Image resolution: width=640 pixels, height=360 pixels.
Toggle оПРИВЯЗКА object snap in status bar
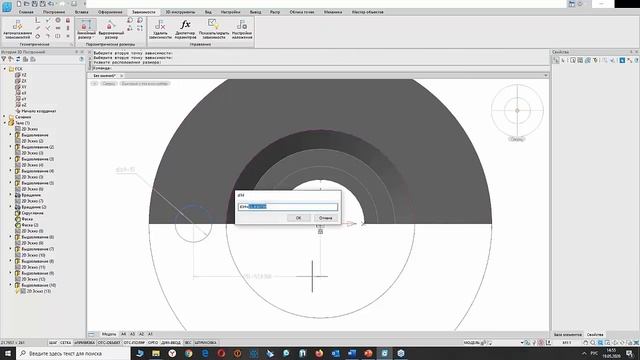tap(84, 343)
